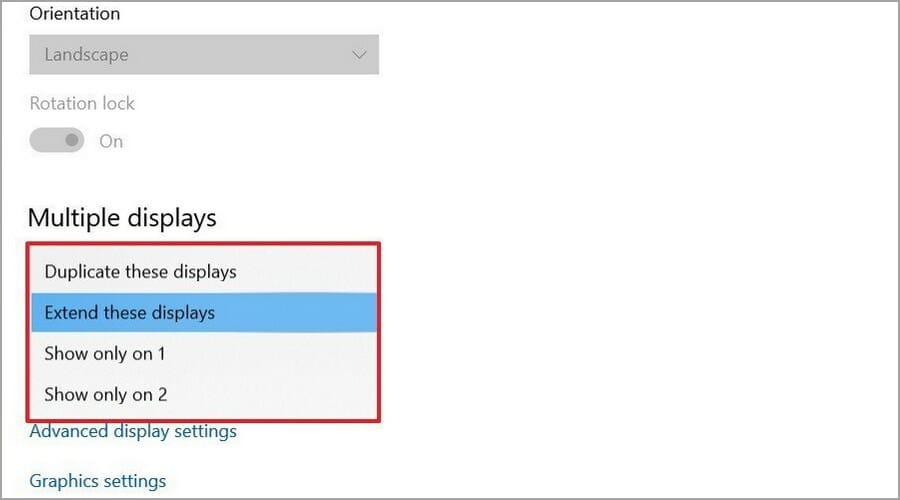
Task: Open the Landscape orientation dropdown
Action: point(204,55)
